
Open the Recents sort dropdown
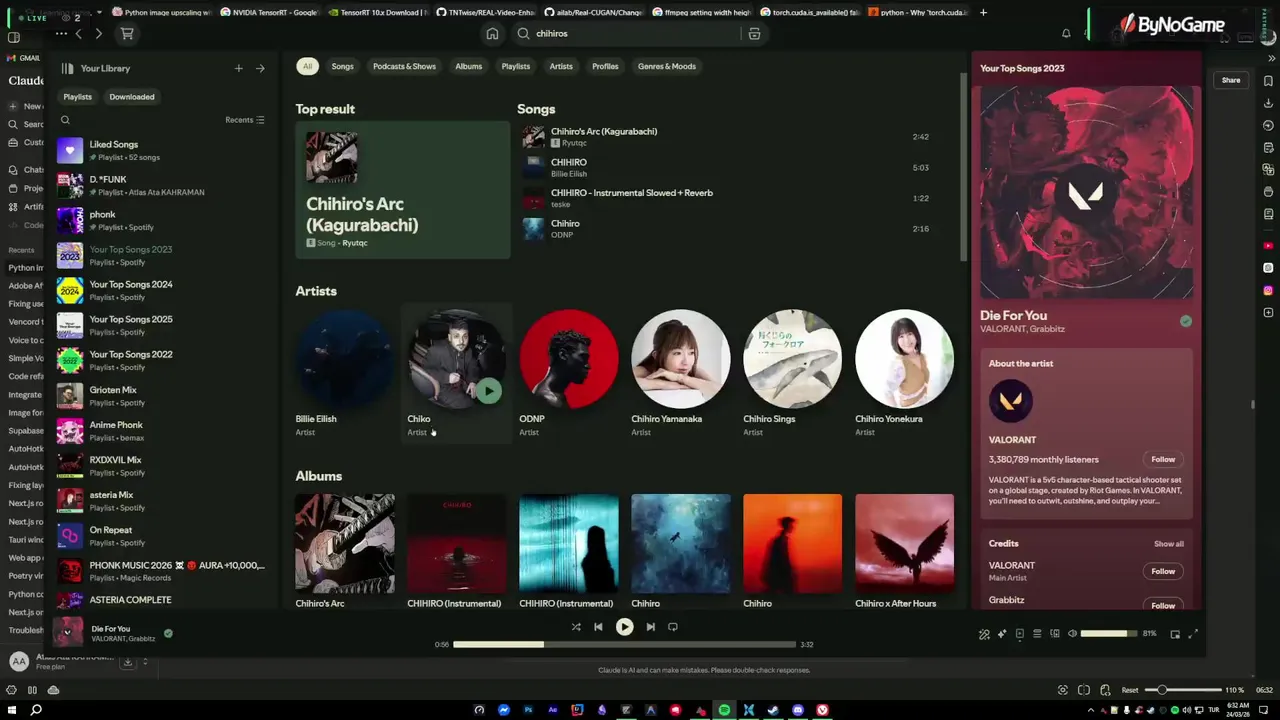point(245,120)
